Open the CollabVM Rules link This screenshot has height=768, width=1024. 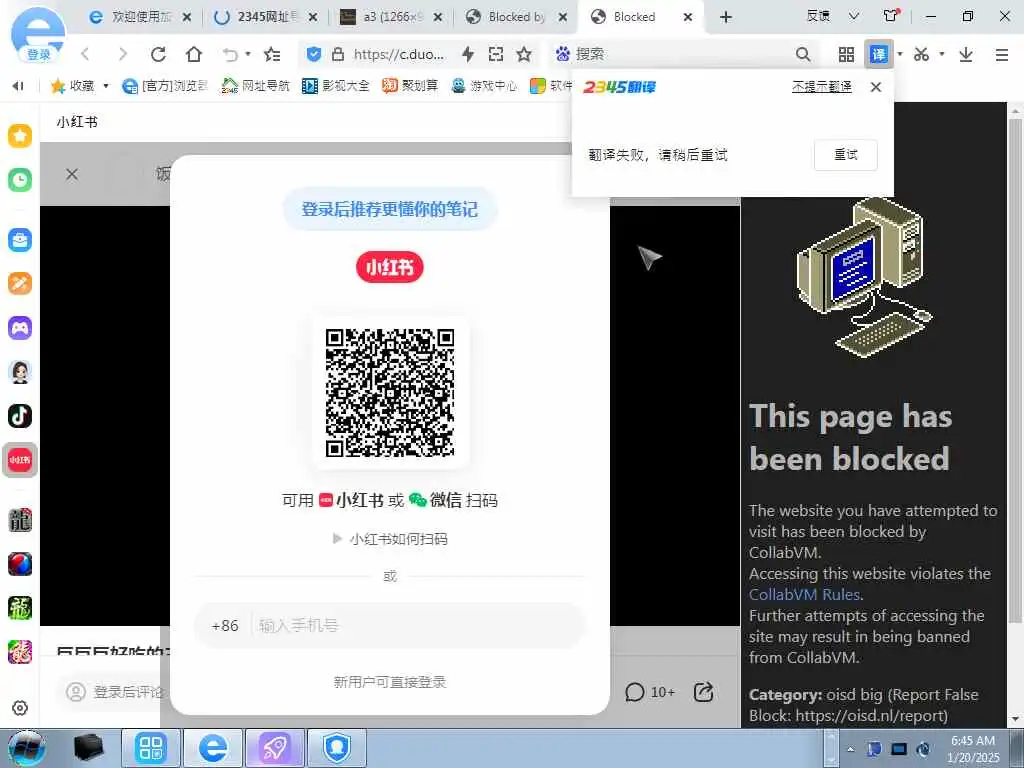(x=804, y=594)
